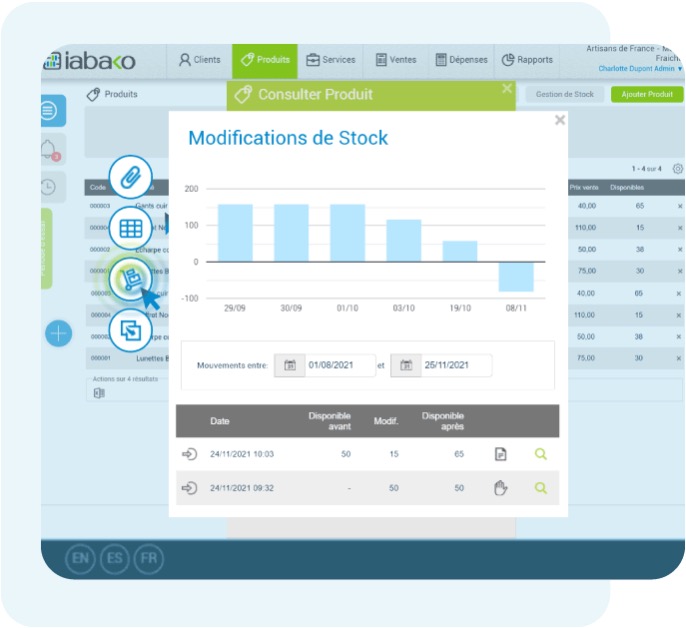Click the blue plus add button
This screenshot has height=628, width=686.
[x=59, y=333]
